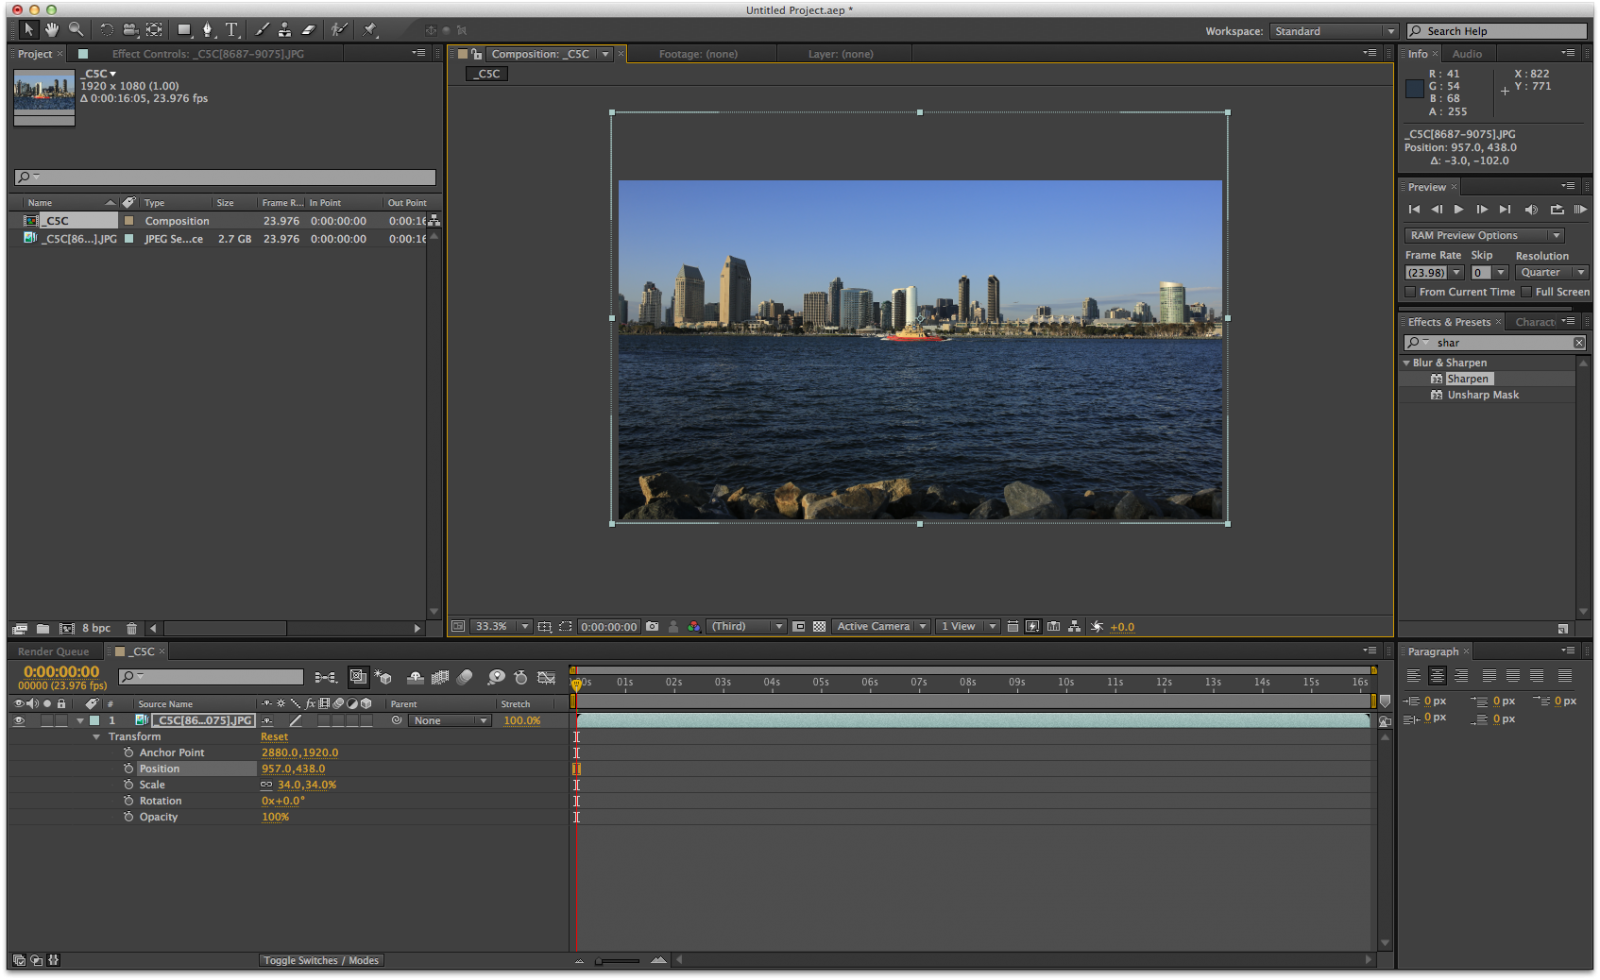This screenshot has width=1600, height=980.
Task: Choose the Horizontal Type tool
Action: (231, 30)
